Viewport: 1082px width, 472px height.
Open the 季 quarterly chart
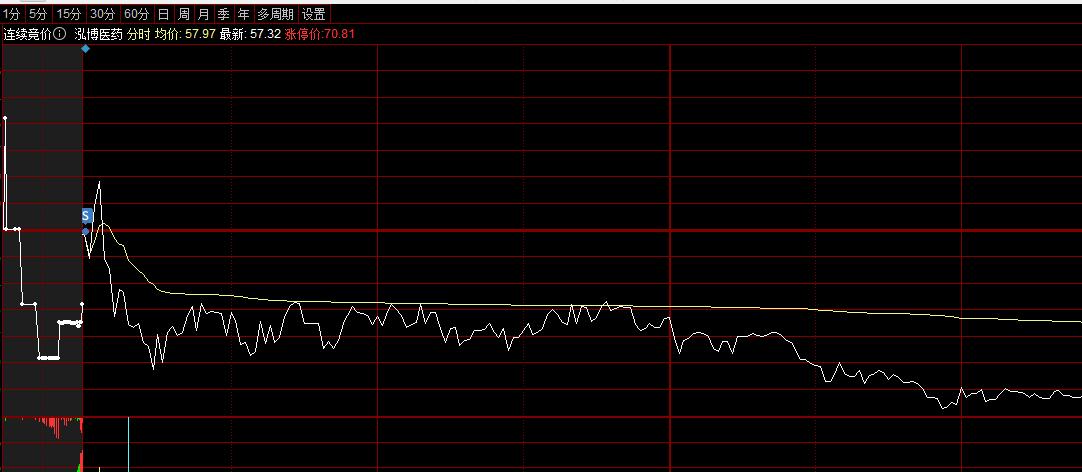coord(224,14)
